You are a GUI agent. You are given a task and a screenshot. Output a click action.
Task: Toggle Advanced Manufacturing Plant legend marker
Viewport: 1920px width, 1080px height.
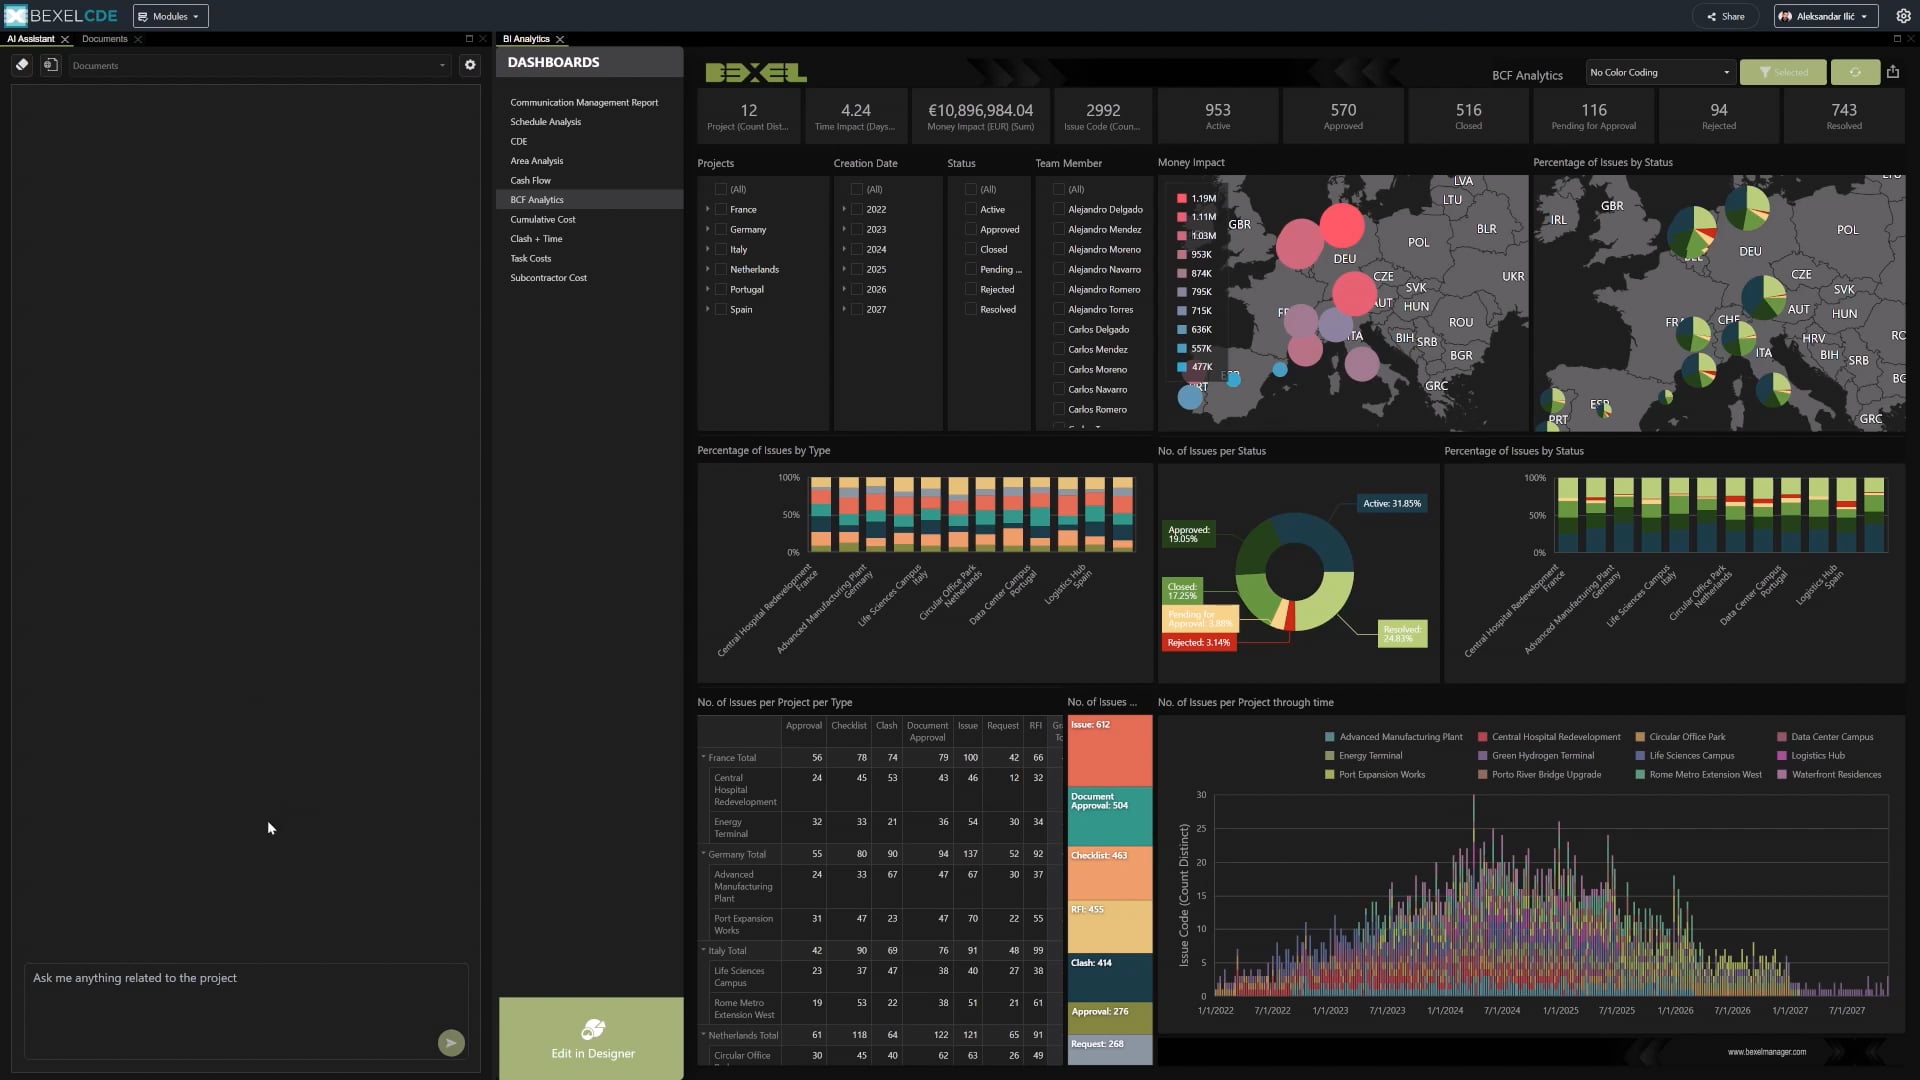click(x=1330, y=737)
